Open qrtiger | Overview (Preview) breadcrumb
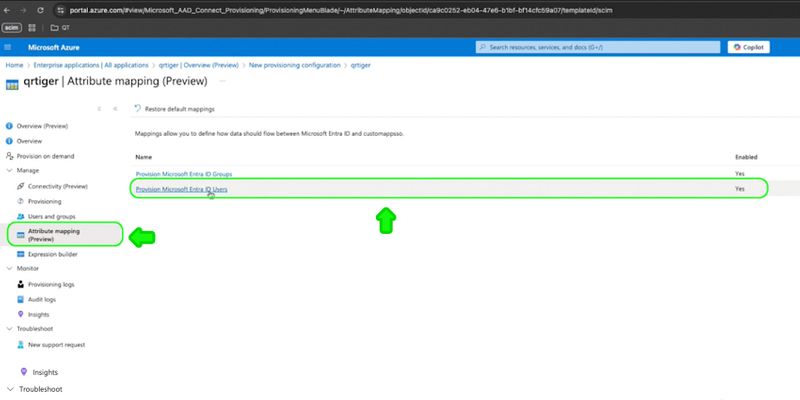The image size is (800, 400). tap(198, 65)
